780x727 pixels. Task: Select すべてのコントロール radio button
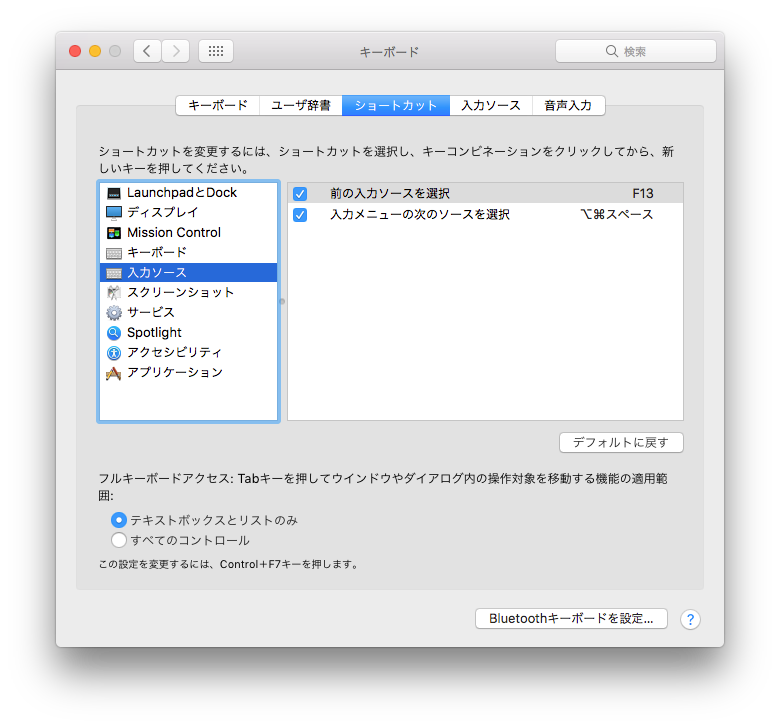click(119, 540)
